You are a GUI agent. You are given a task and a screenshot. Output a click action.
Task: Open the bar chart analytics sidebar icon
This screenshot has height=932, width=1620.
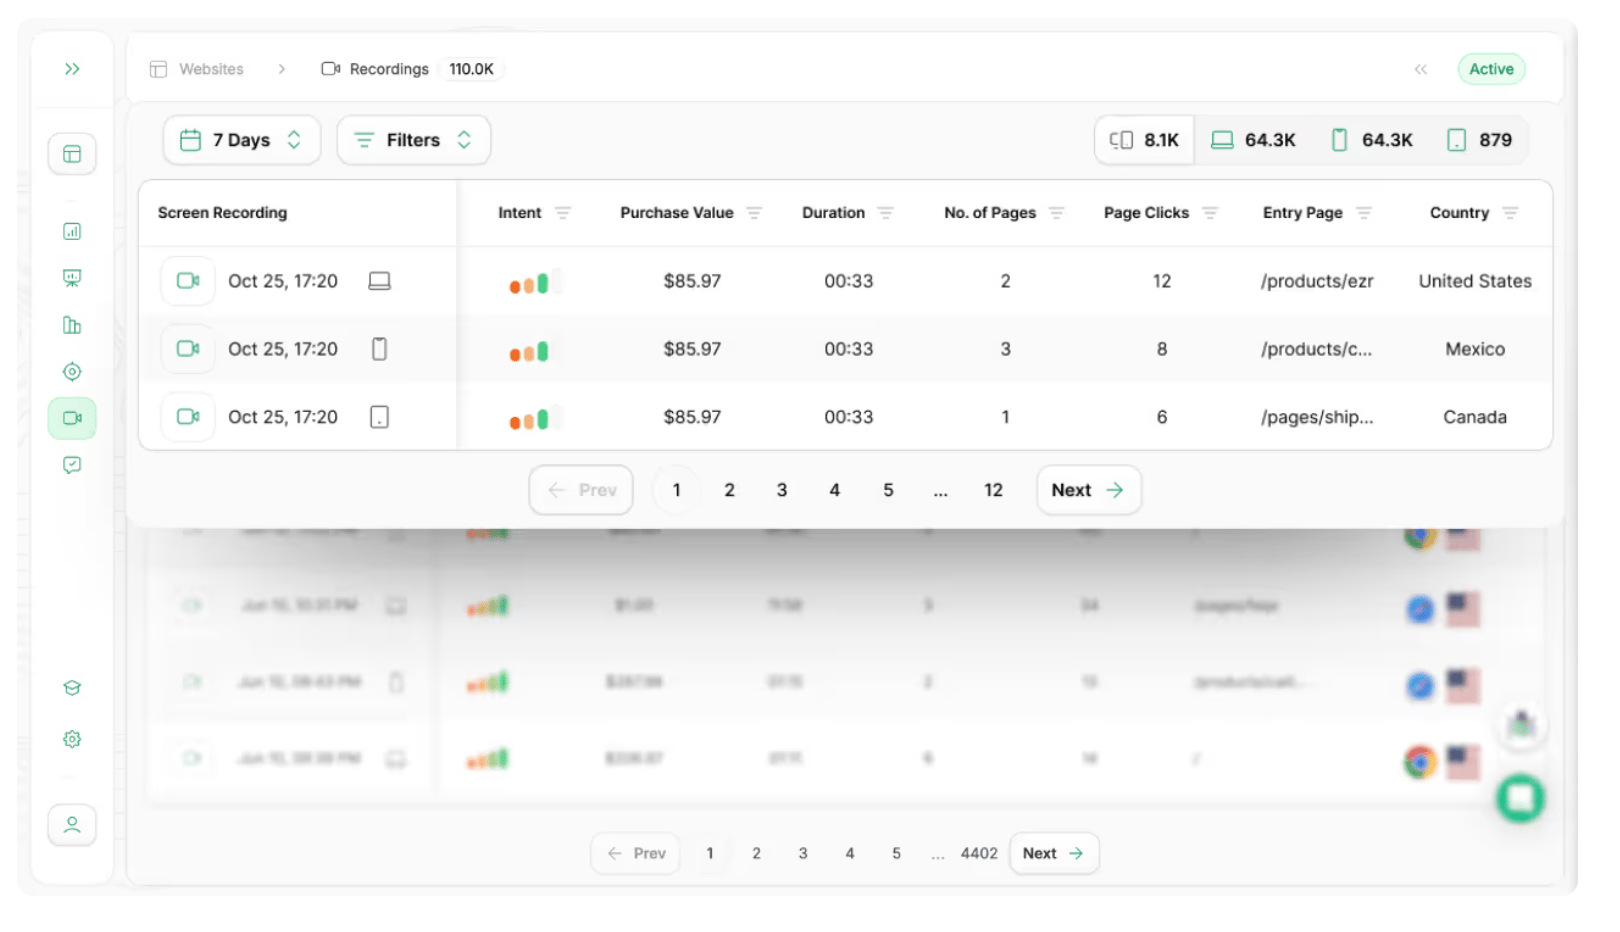(x=72, y=231)
